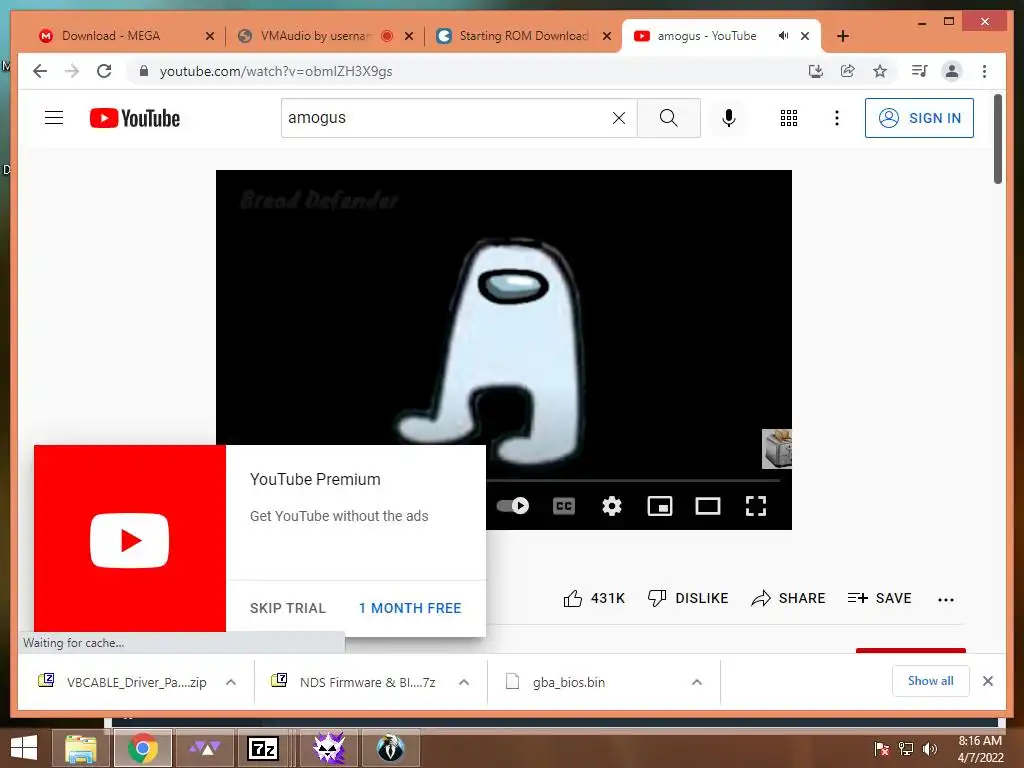Screen dimensions: 1024x768
Task: Enable the miniplayer
Action: (x=660, y=506)
